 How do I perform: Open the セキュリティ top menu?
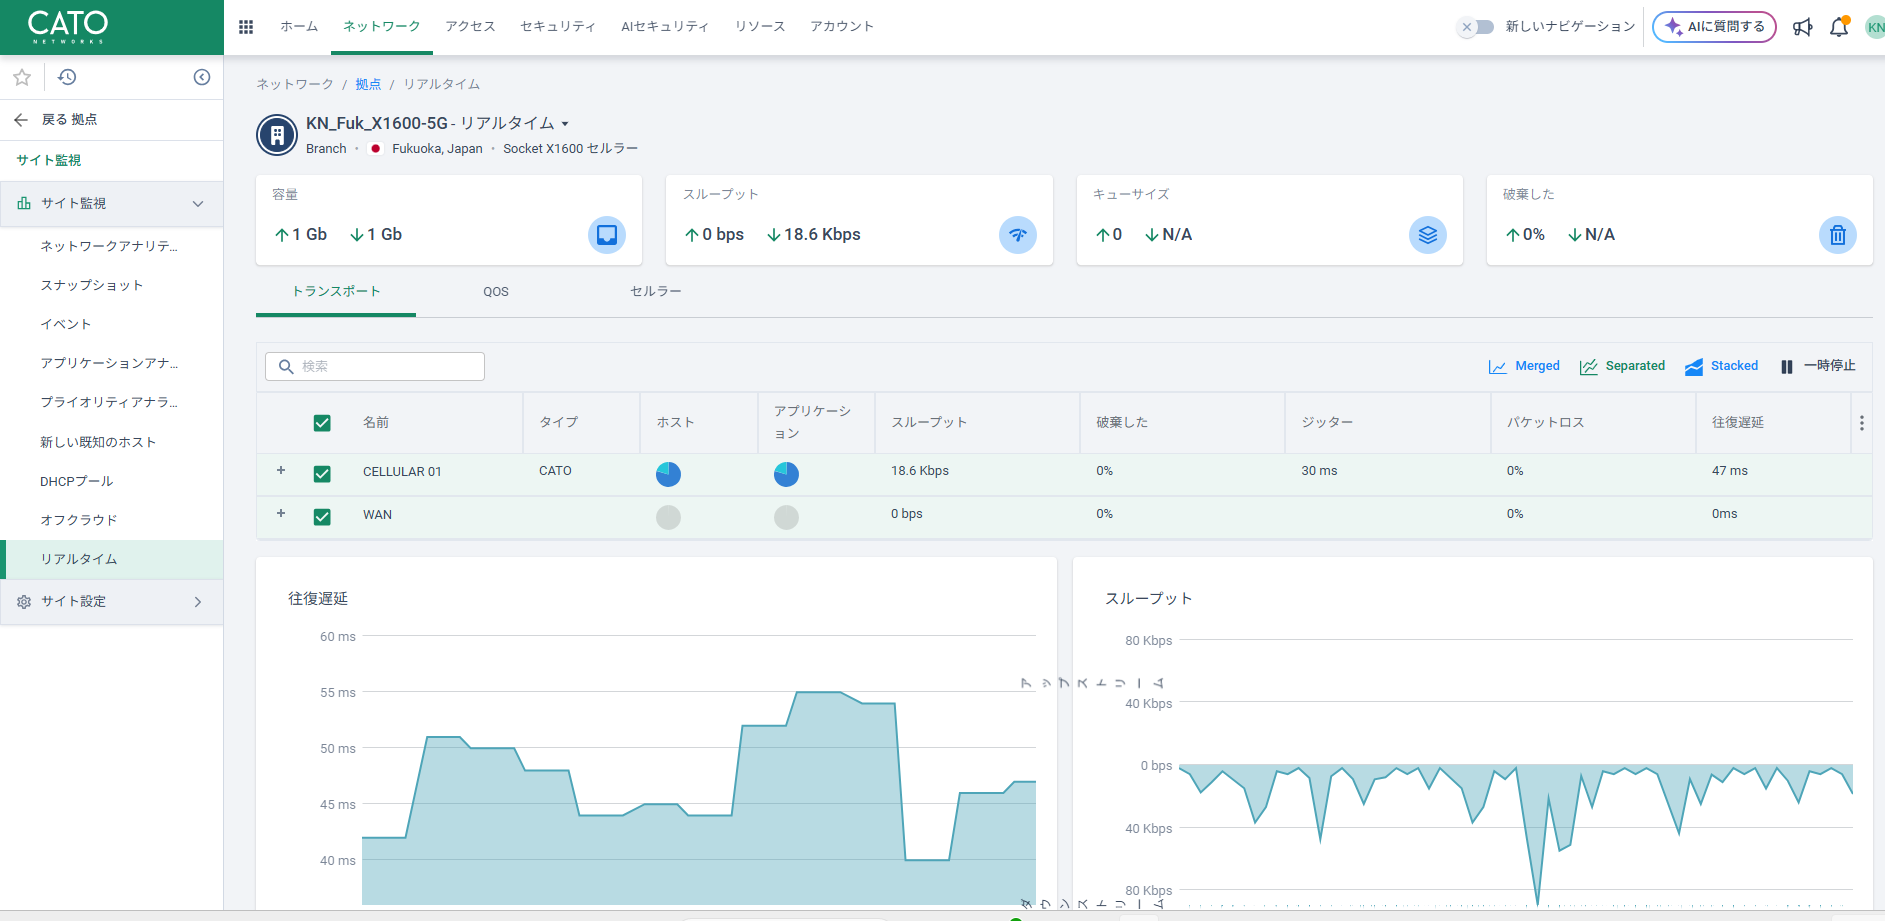tap(558, 27)
